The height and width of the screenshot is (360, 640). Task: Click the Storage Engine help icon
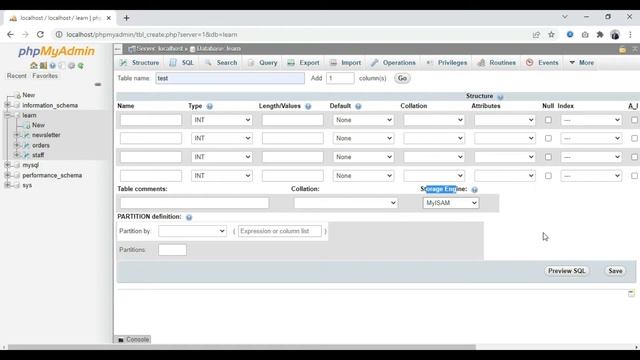pyautogui.click(x=474, y=190)
